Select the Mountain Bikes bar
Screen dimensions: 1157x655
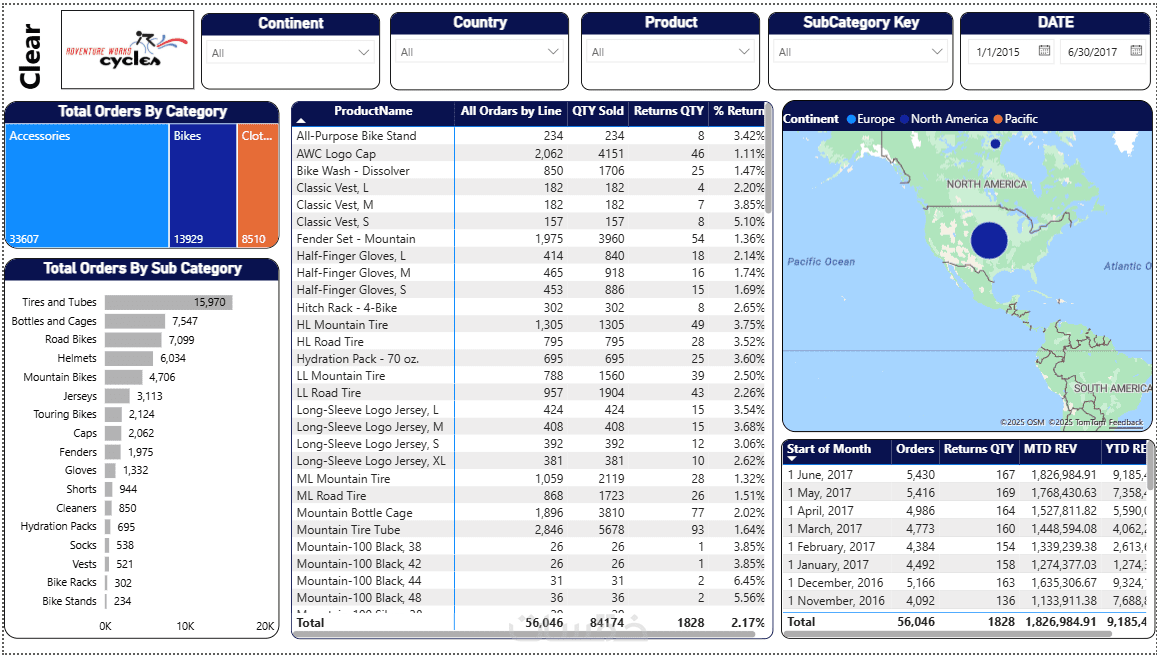pos(124,377)
